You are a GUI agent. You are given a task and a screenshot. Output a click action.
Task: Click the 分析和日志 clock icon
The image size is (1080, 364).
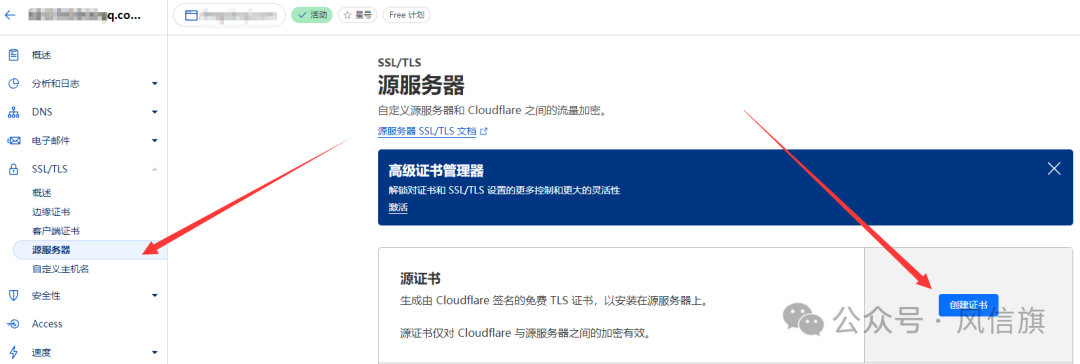click(x=13, y=83)
